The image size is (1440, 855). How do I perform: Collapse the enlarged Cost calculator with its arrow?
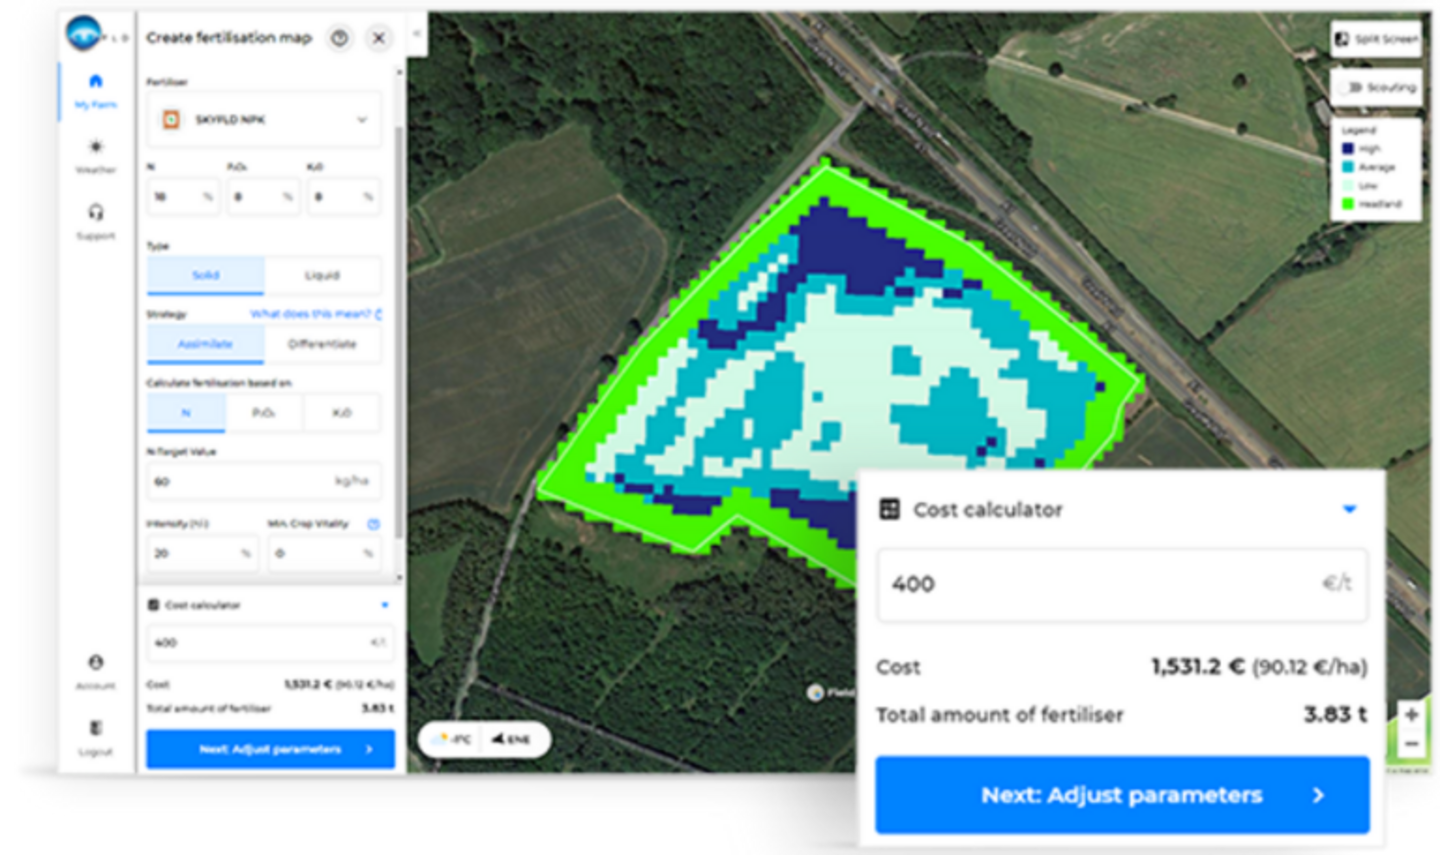pos(1349,509)
